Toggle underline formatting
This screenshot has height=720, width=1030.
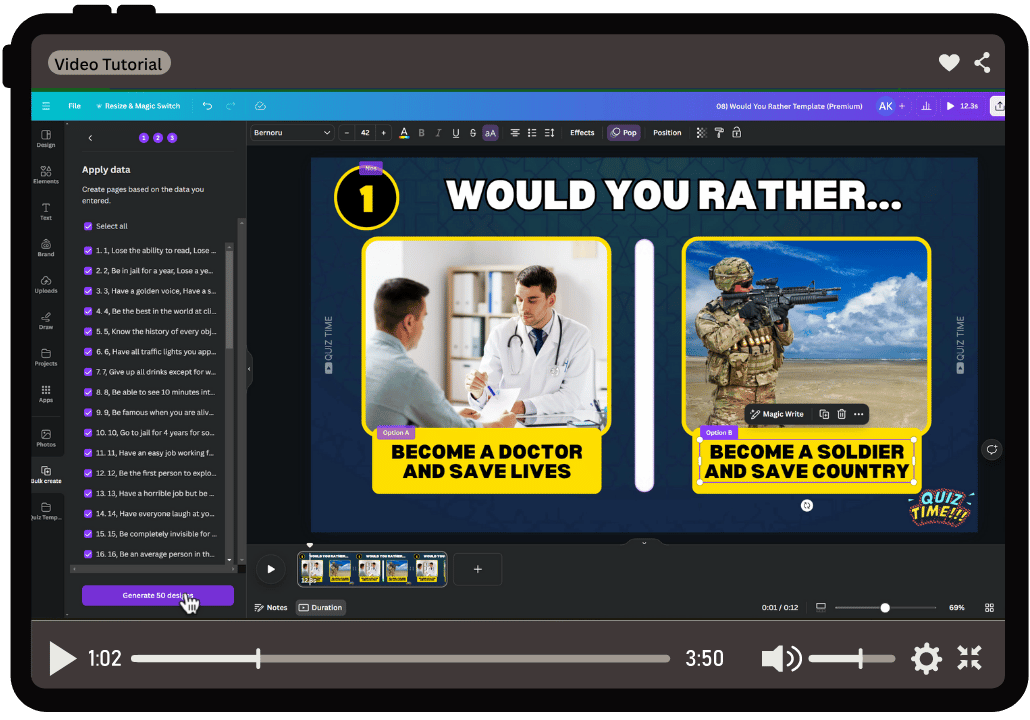(x=456, y=133)
